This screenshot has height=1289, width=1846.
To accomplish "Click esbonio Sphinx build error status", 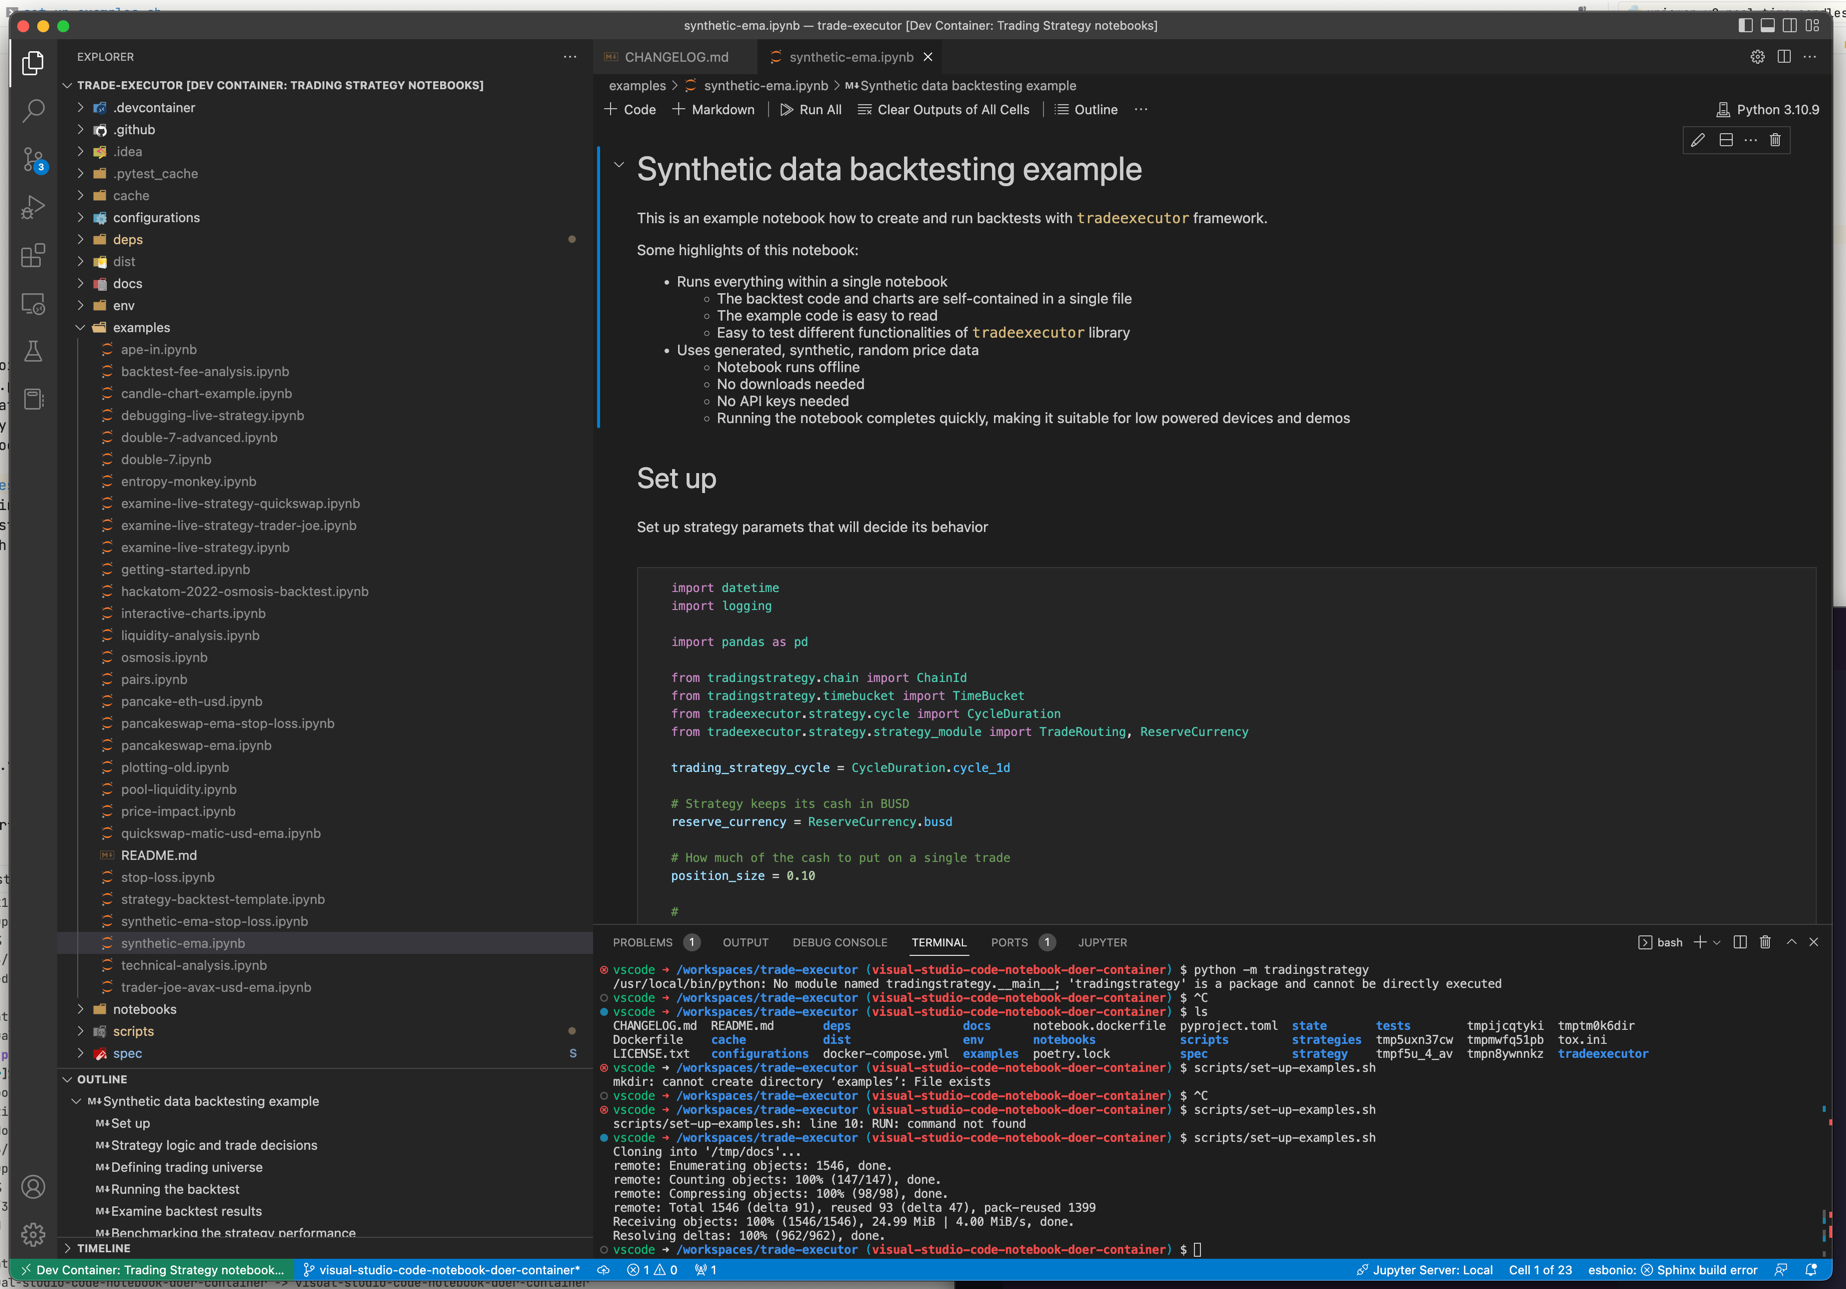I will click(1672, 1270).
